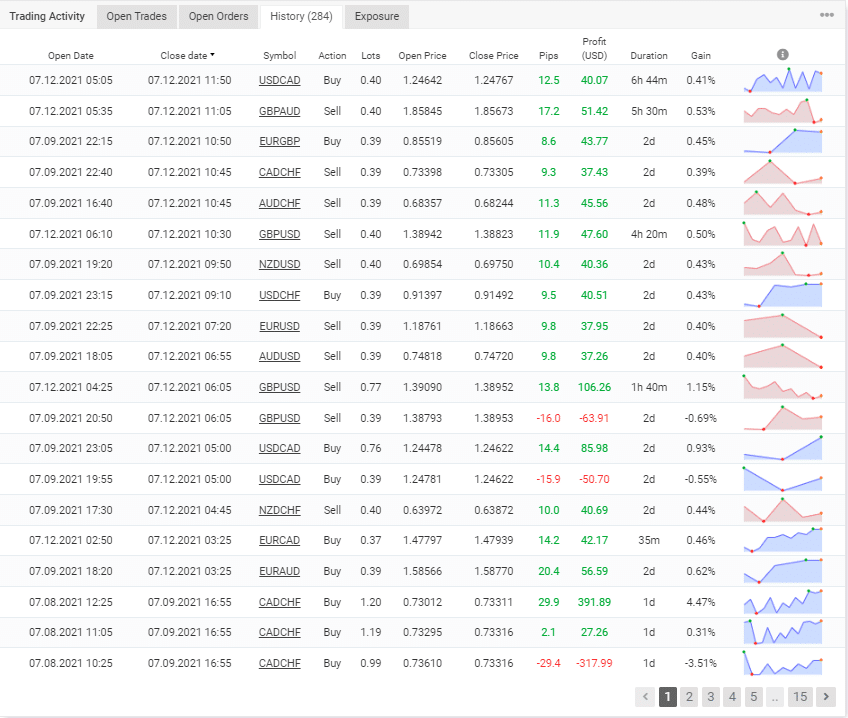Viewport: 848px width, 718px height.
Task: Click the sparkline chart for the GBPAUD trade
Action: click(783, 111)
